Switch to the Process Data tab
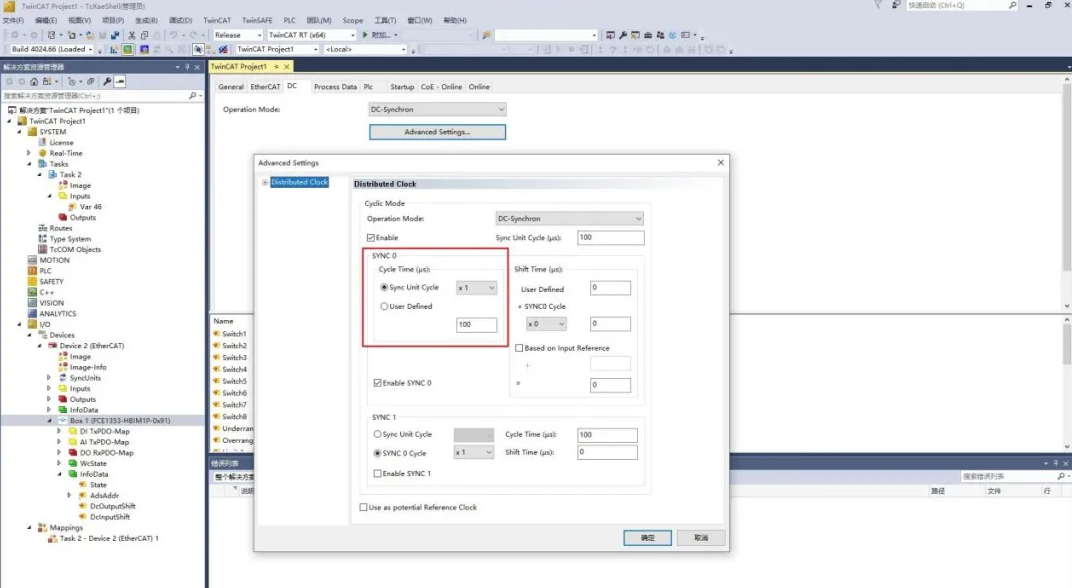Screen dimensions: 1072x588 (335, 87)
